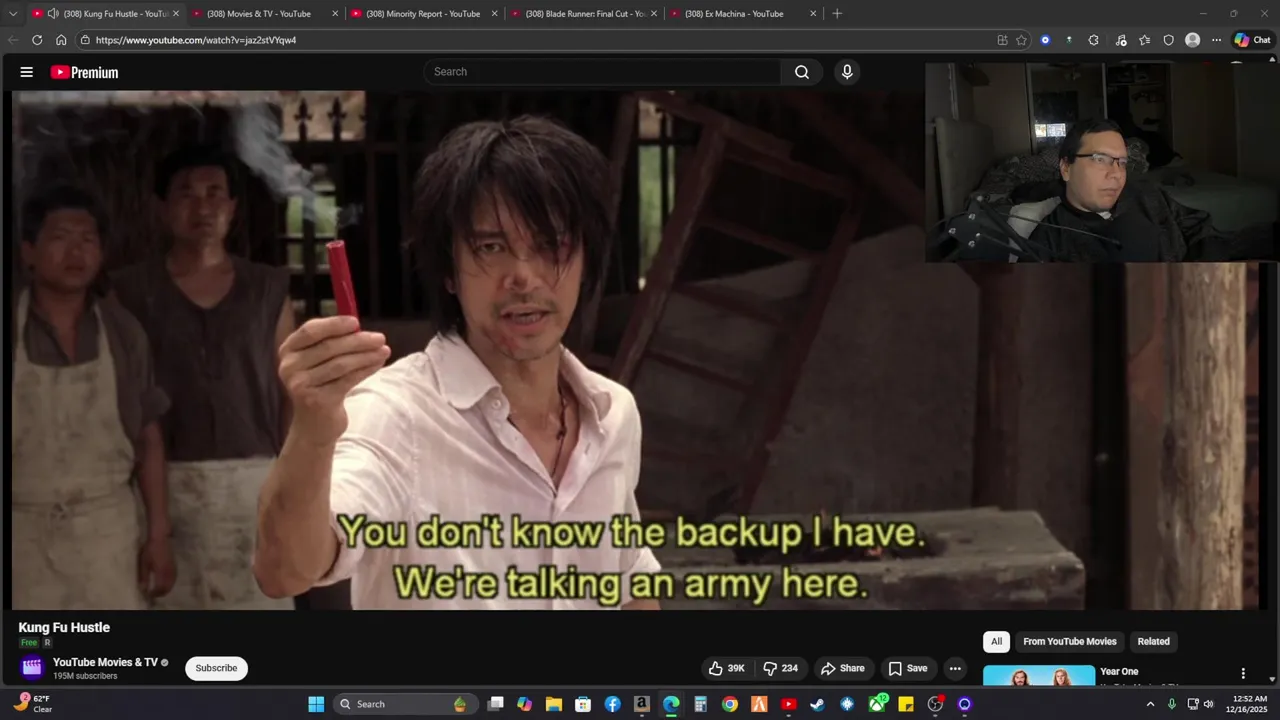This screenshot has width=1280, height=720.
Task: Open Facebook from the taskbar
Action: pos(612,704)
